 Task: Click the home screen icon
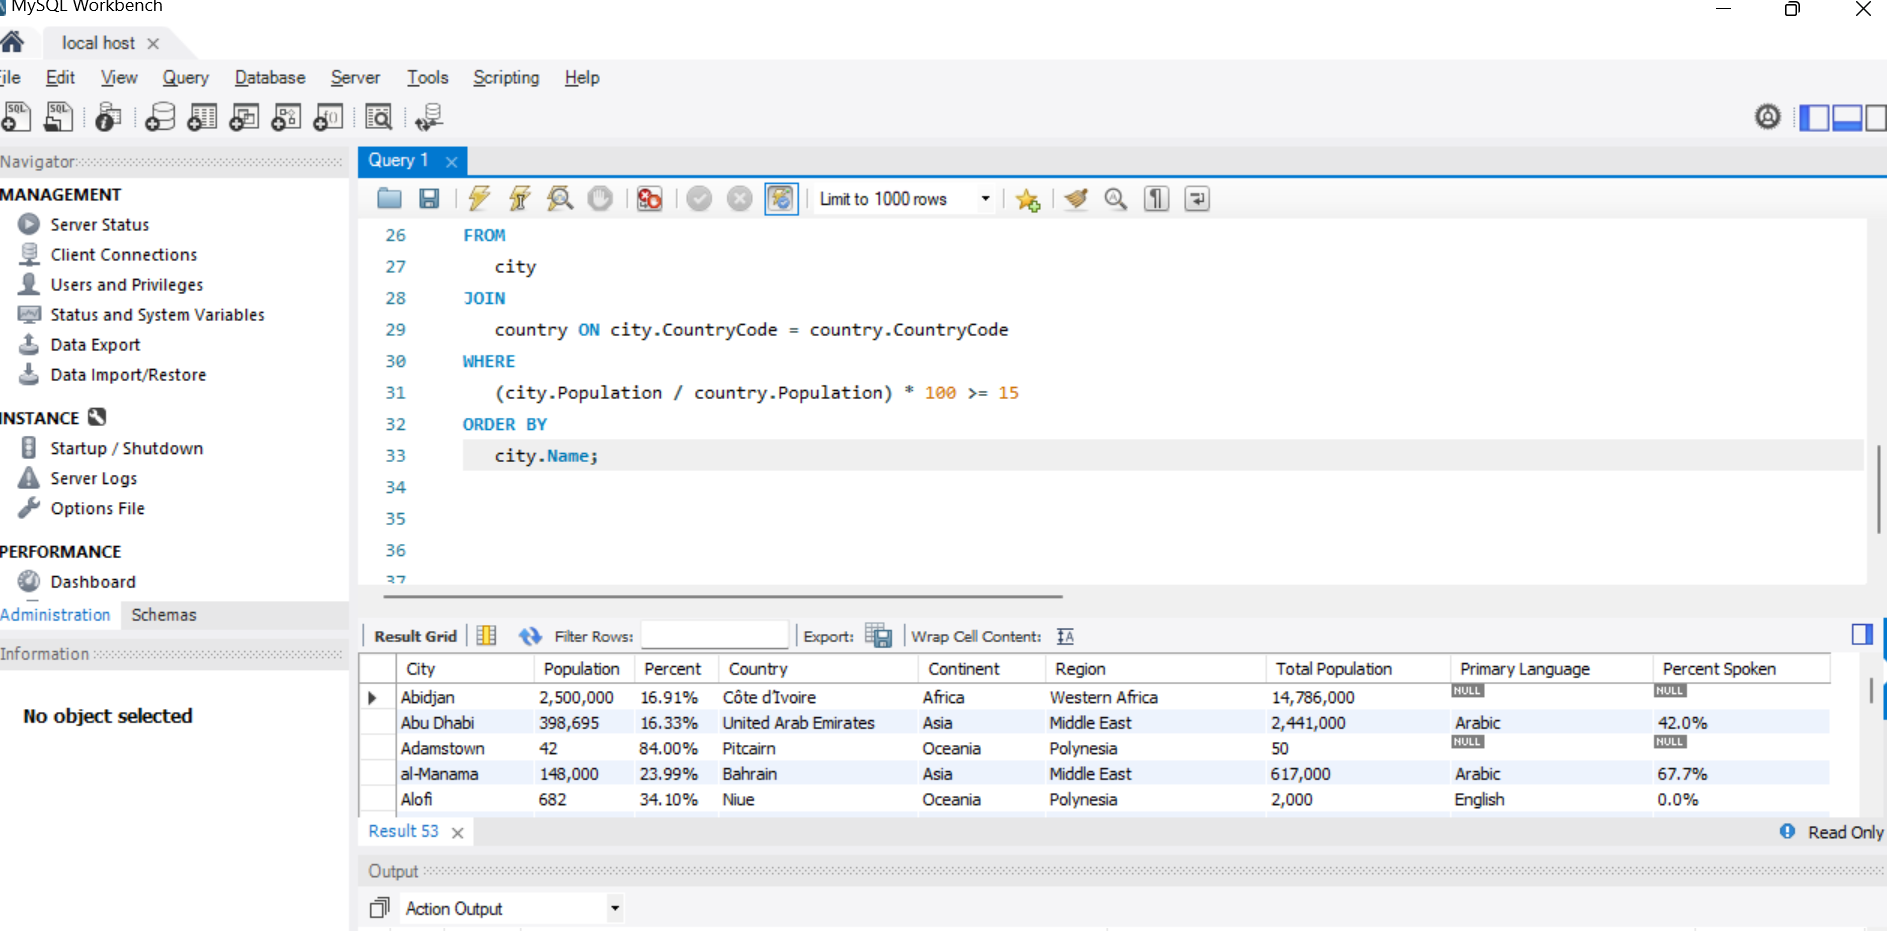point(13,43)
